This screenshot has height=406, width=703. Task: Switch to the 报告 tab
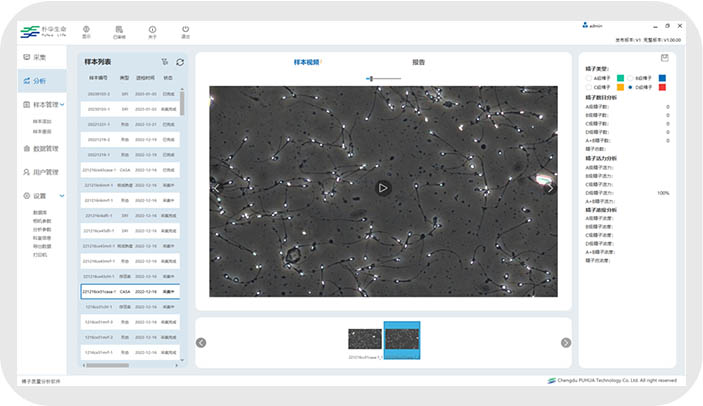(x=418, y=62)
